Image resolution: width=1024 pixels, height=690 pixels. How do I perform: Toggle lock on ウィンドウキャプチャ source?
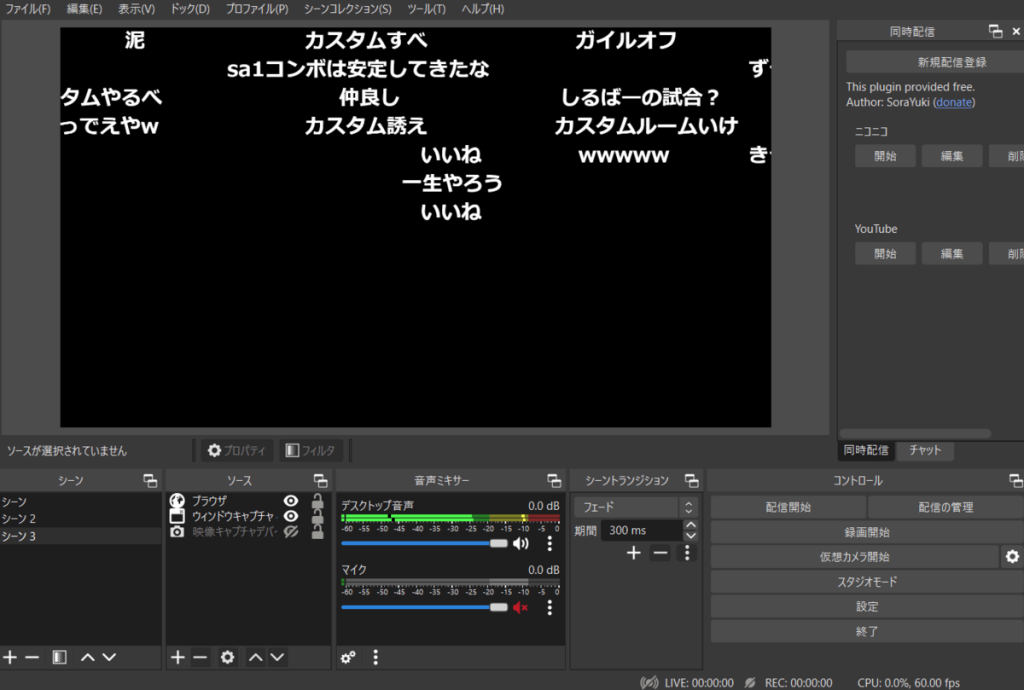pos(317,517)
